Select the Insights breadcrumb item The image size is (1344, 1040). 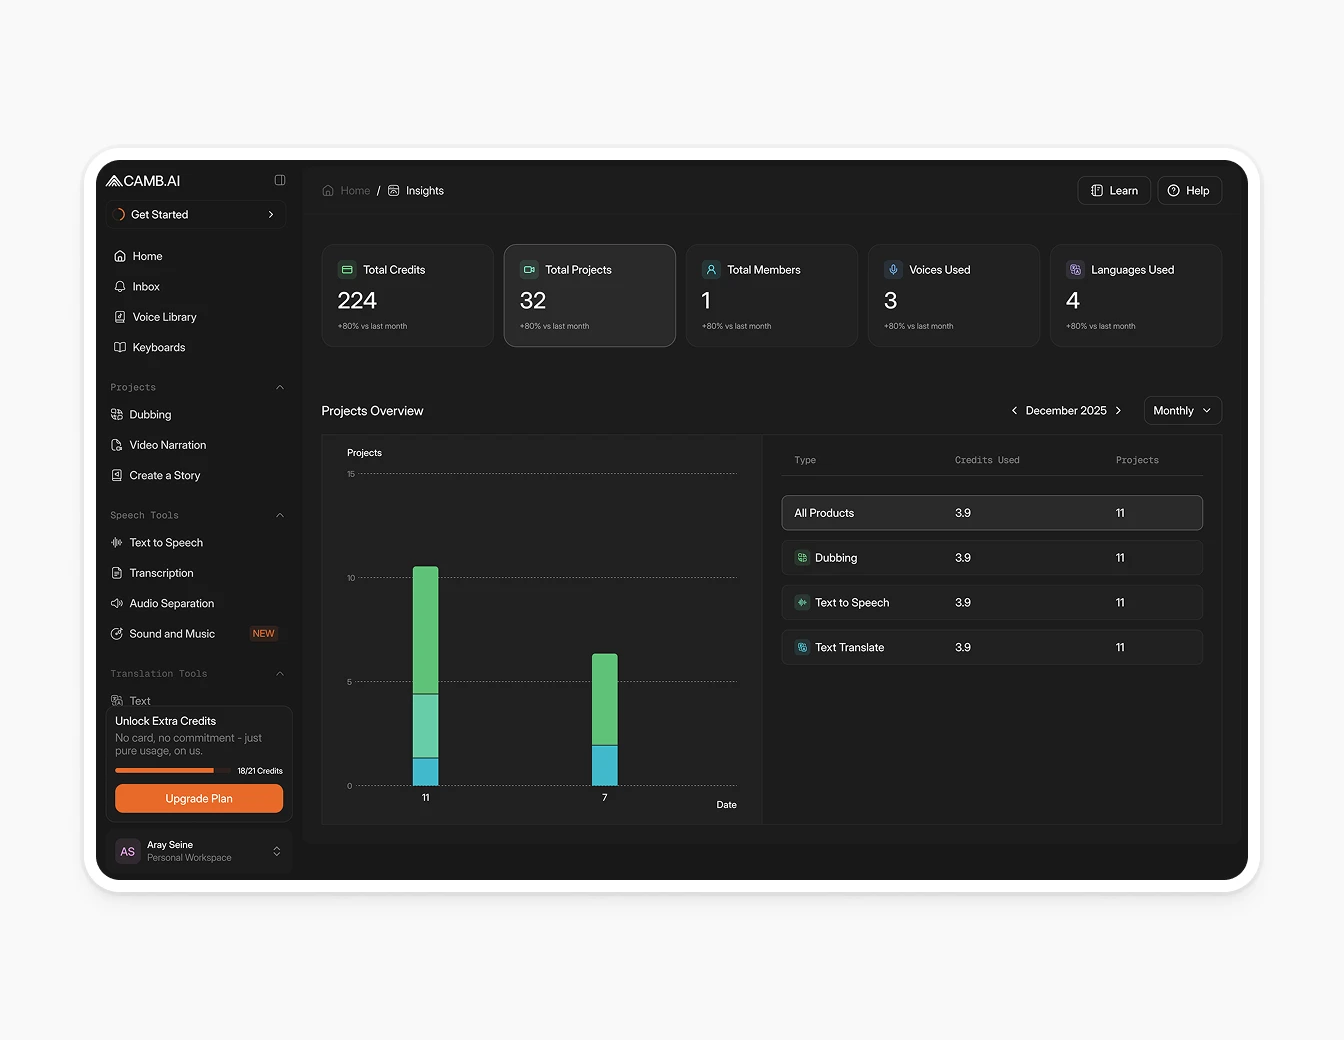tap(425, 190)
